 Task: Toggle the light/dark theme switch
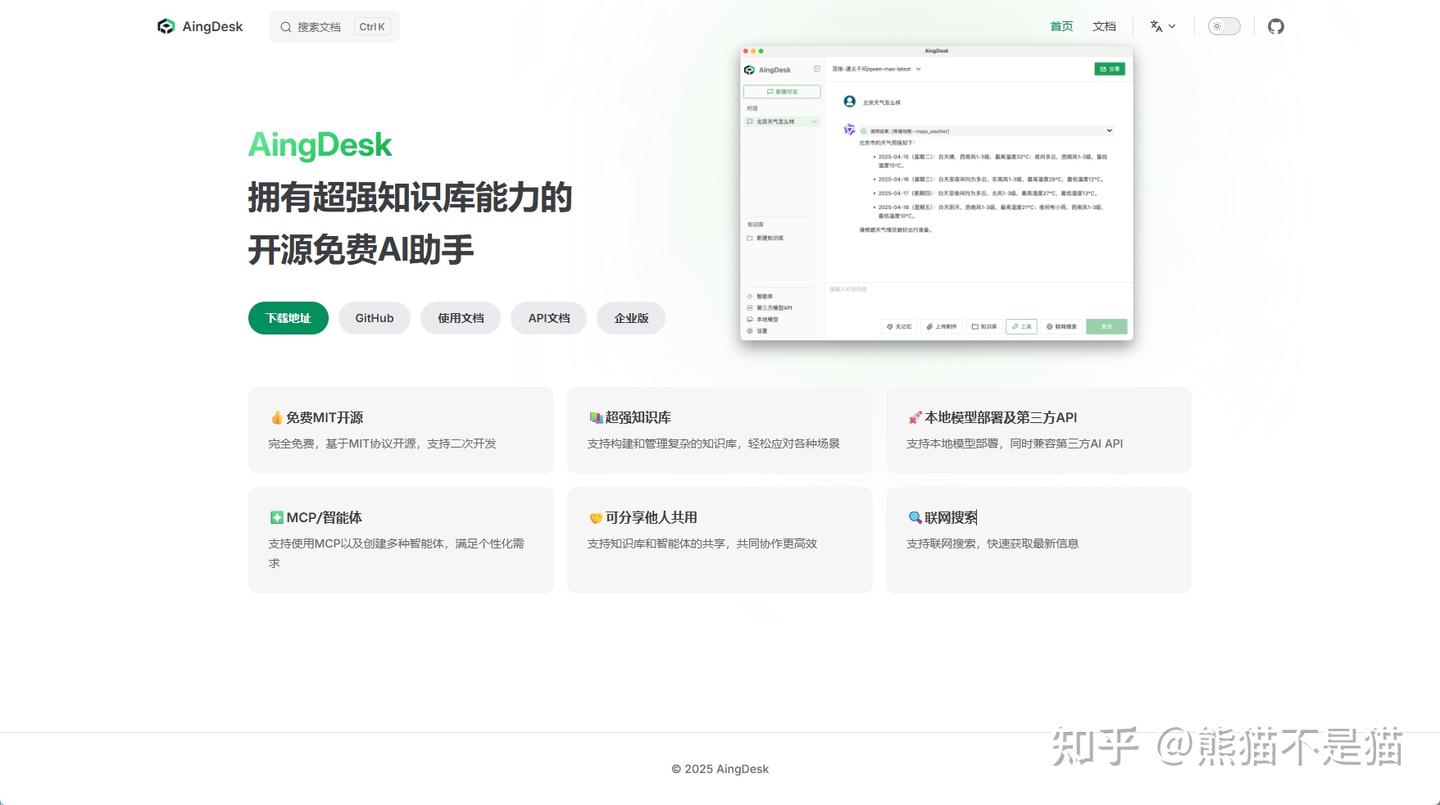pos(1223,26)
